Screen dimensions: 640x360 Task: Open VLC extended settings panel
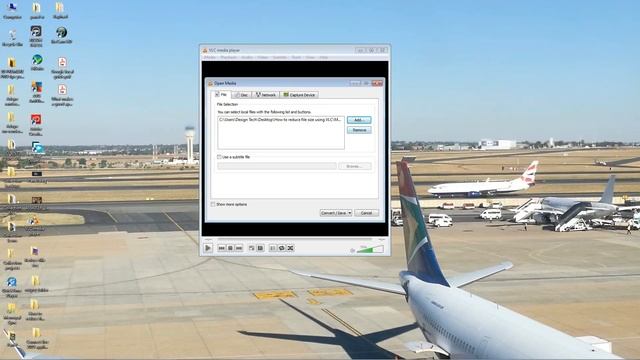click(260, 248)
